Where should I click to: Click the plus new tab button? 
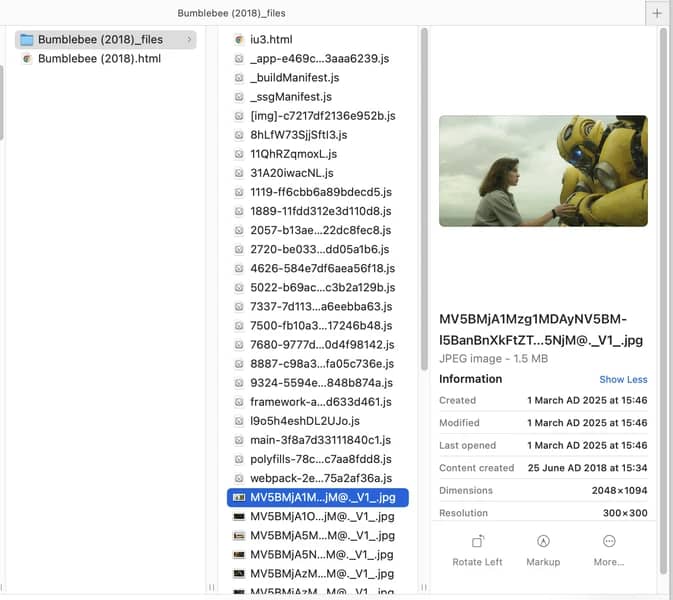tap(657, 13)
